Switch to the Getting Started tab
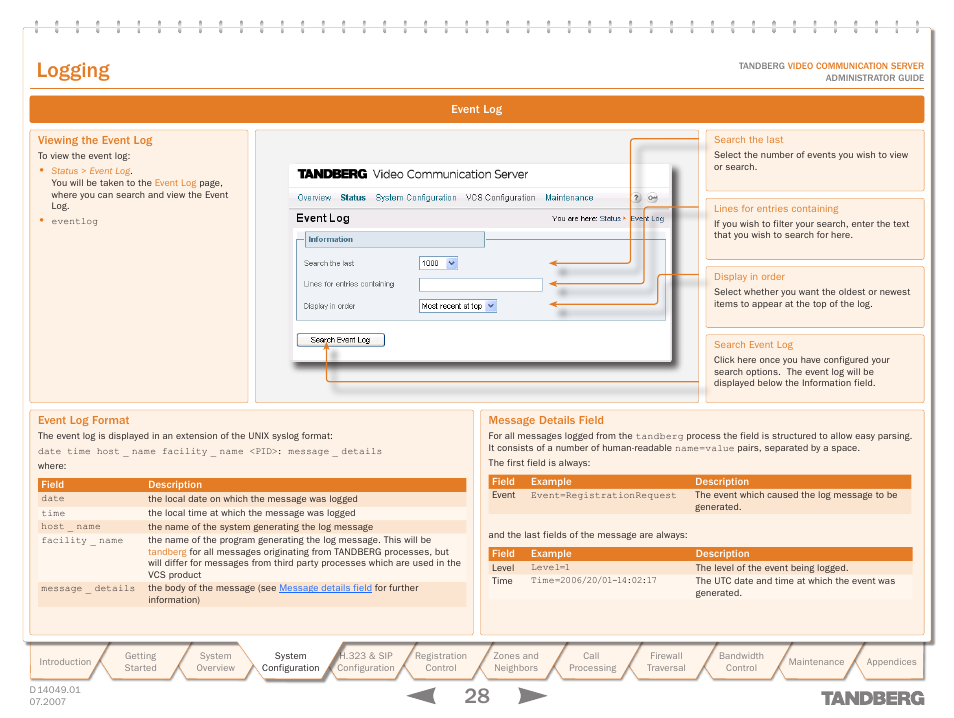 141,661
